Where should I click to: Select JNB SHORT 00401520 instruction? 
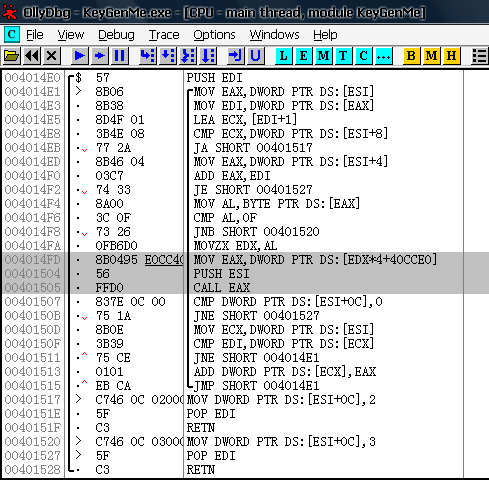coord(256,232)
